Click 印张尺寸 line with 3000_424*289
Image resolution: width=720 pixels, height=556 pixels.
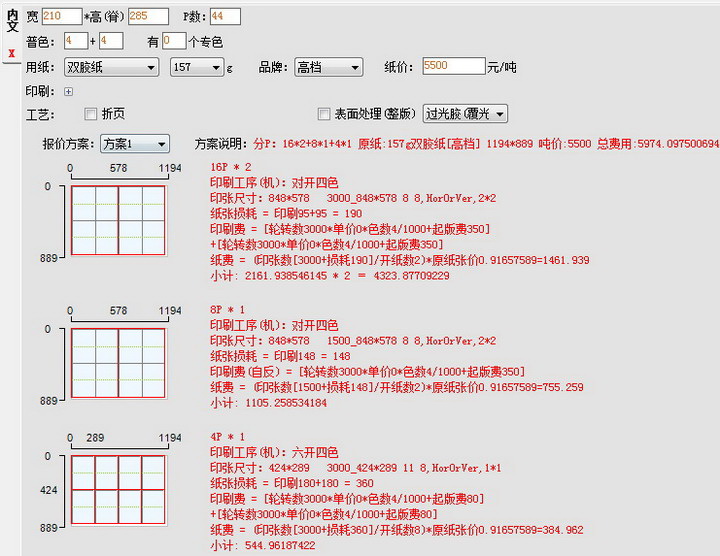356,468
